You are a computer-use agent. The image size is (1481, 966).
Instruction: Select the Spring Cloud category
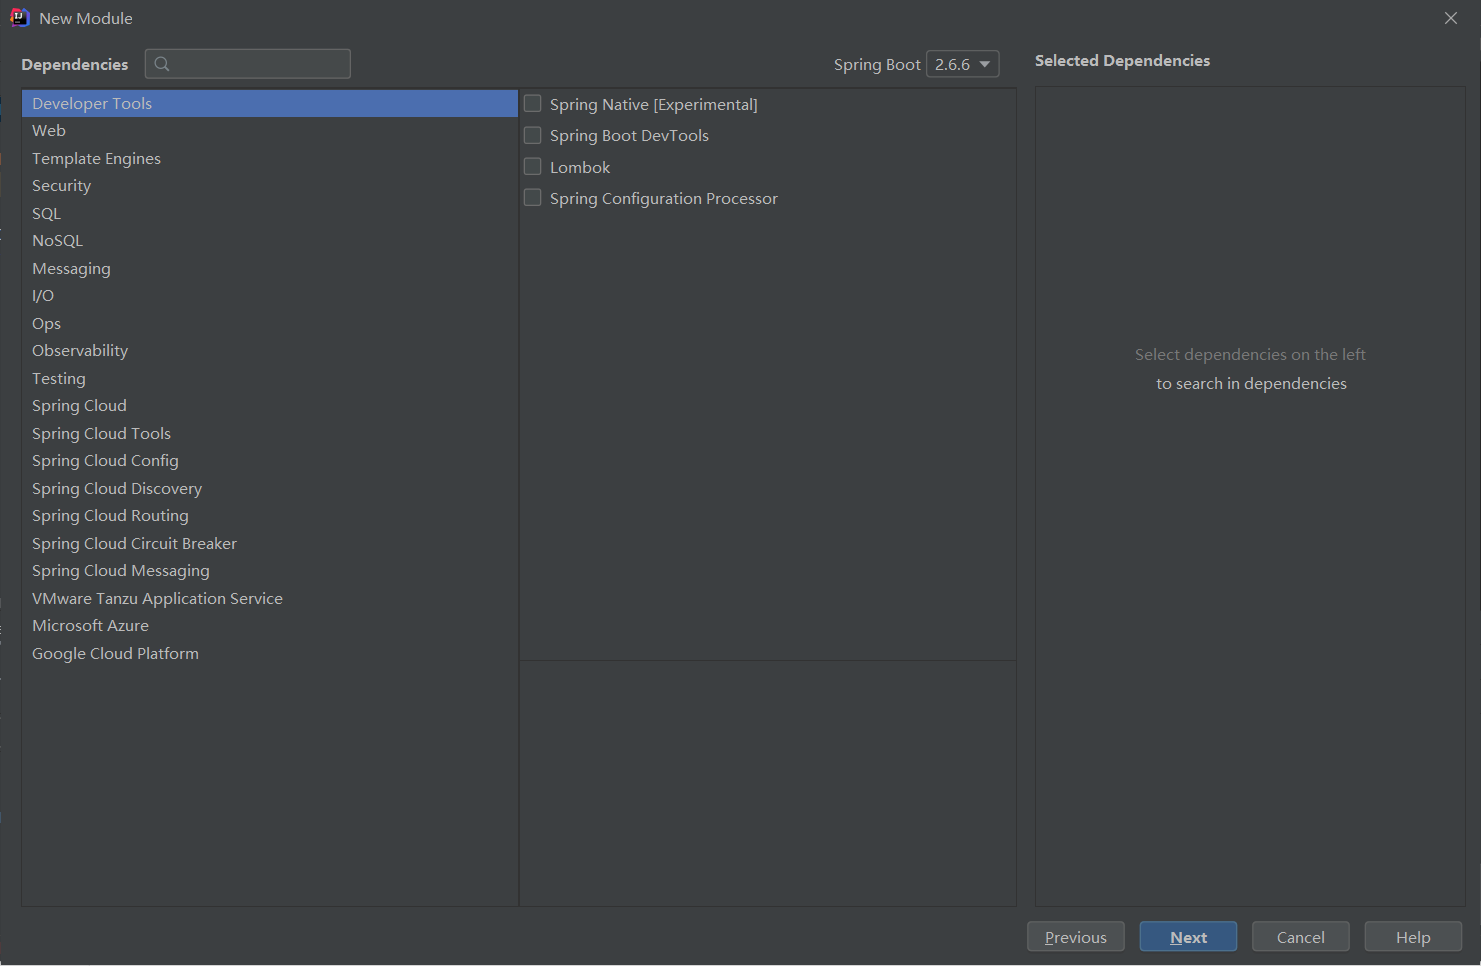[270, 406]
